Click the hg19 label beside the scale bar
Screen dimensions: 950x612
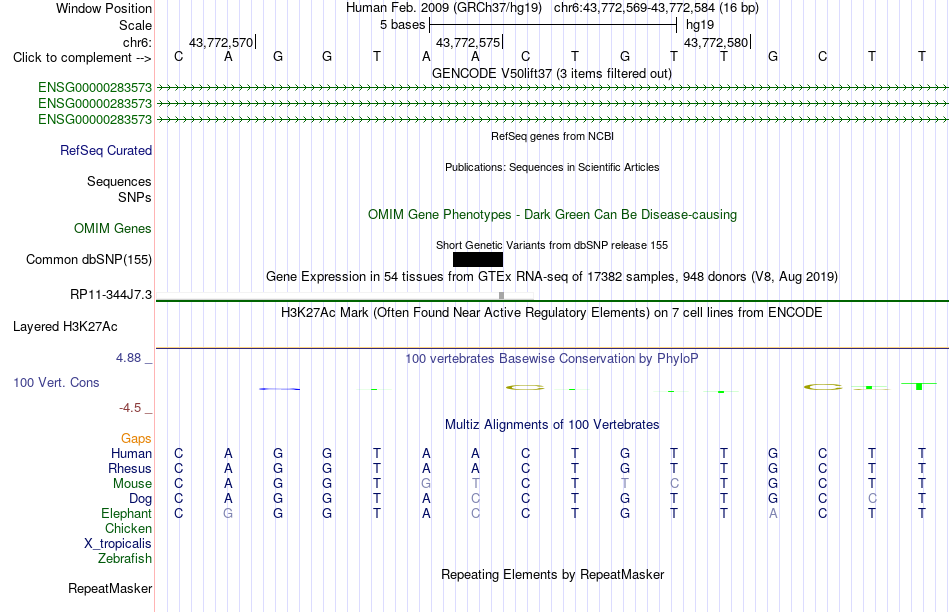tap(700, 25)
